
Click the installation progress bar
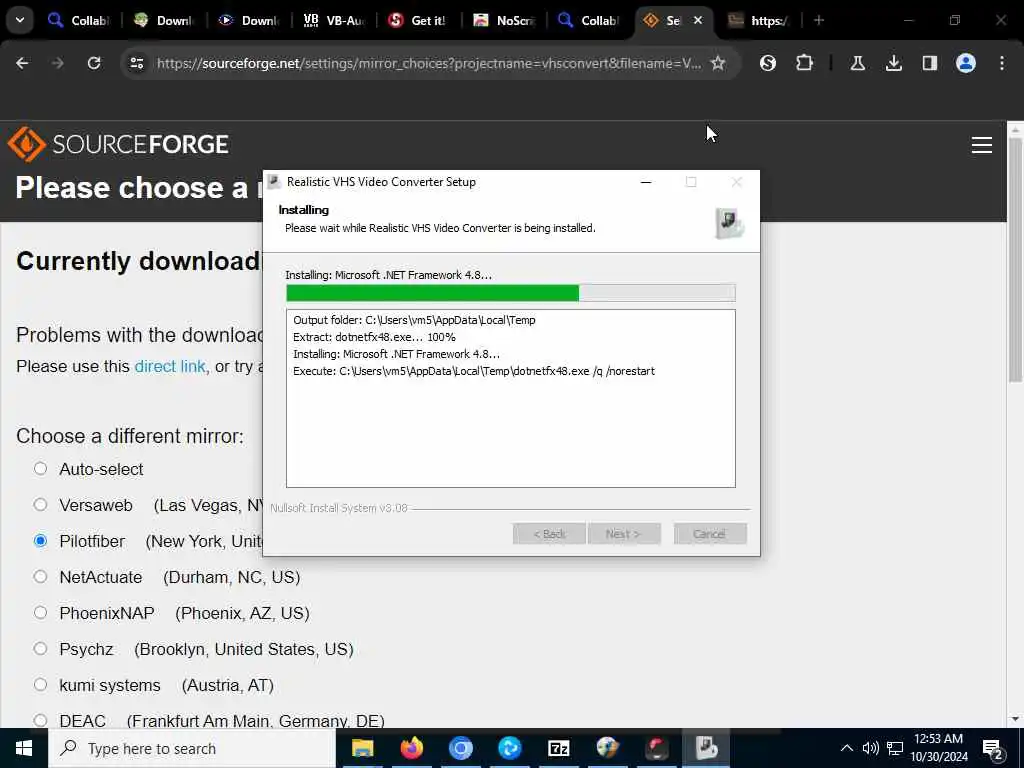[x=511, y=293]
